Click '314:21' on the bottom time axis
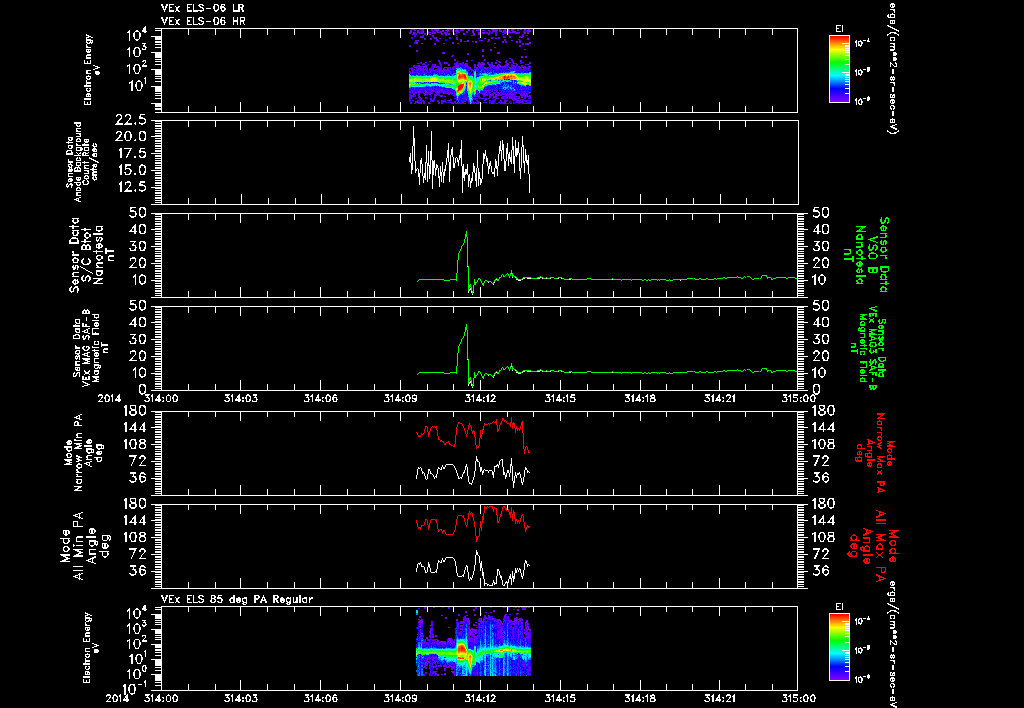 pyautogui.click(x=719, y=698)
